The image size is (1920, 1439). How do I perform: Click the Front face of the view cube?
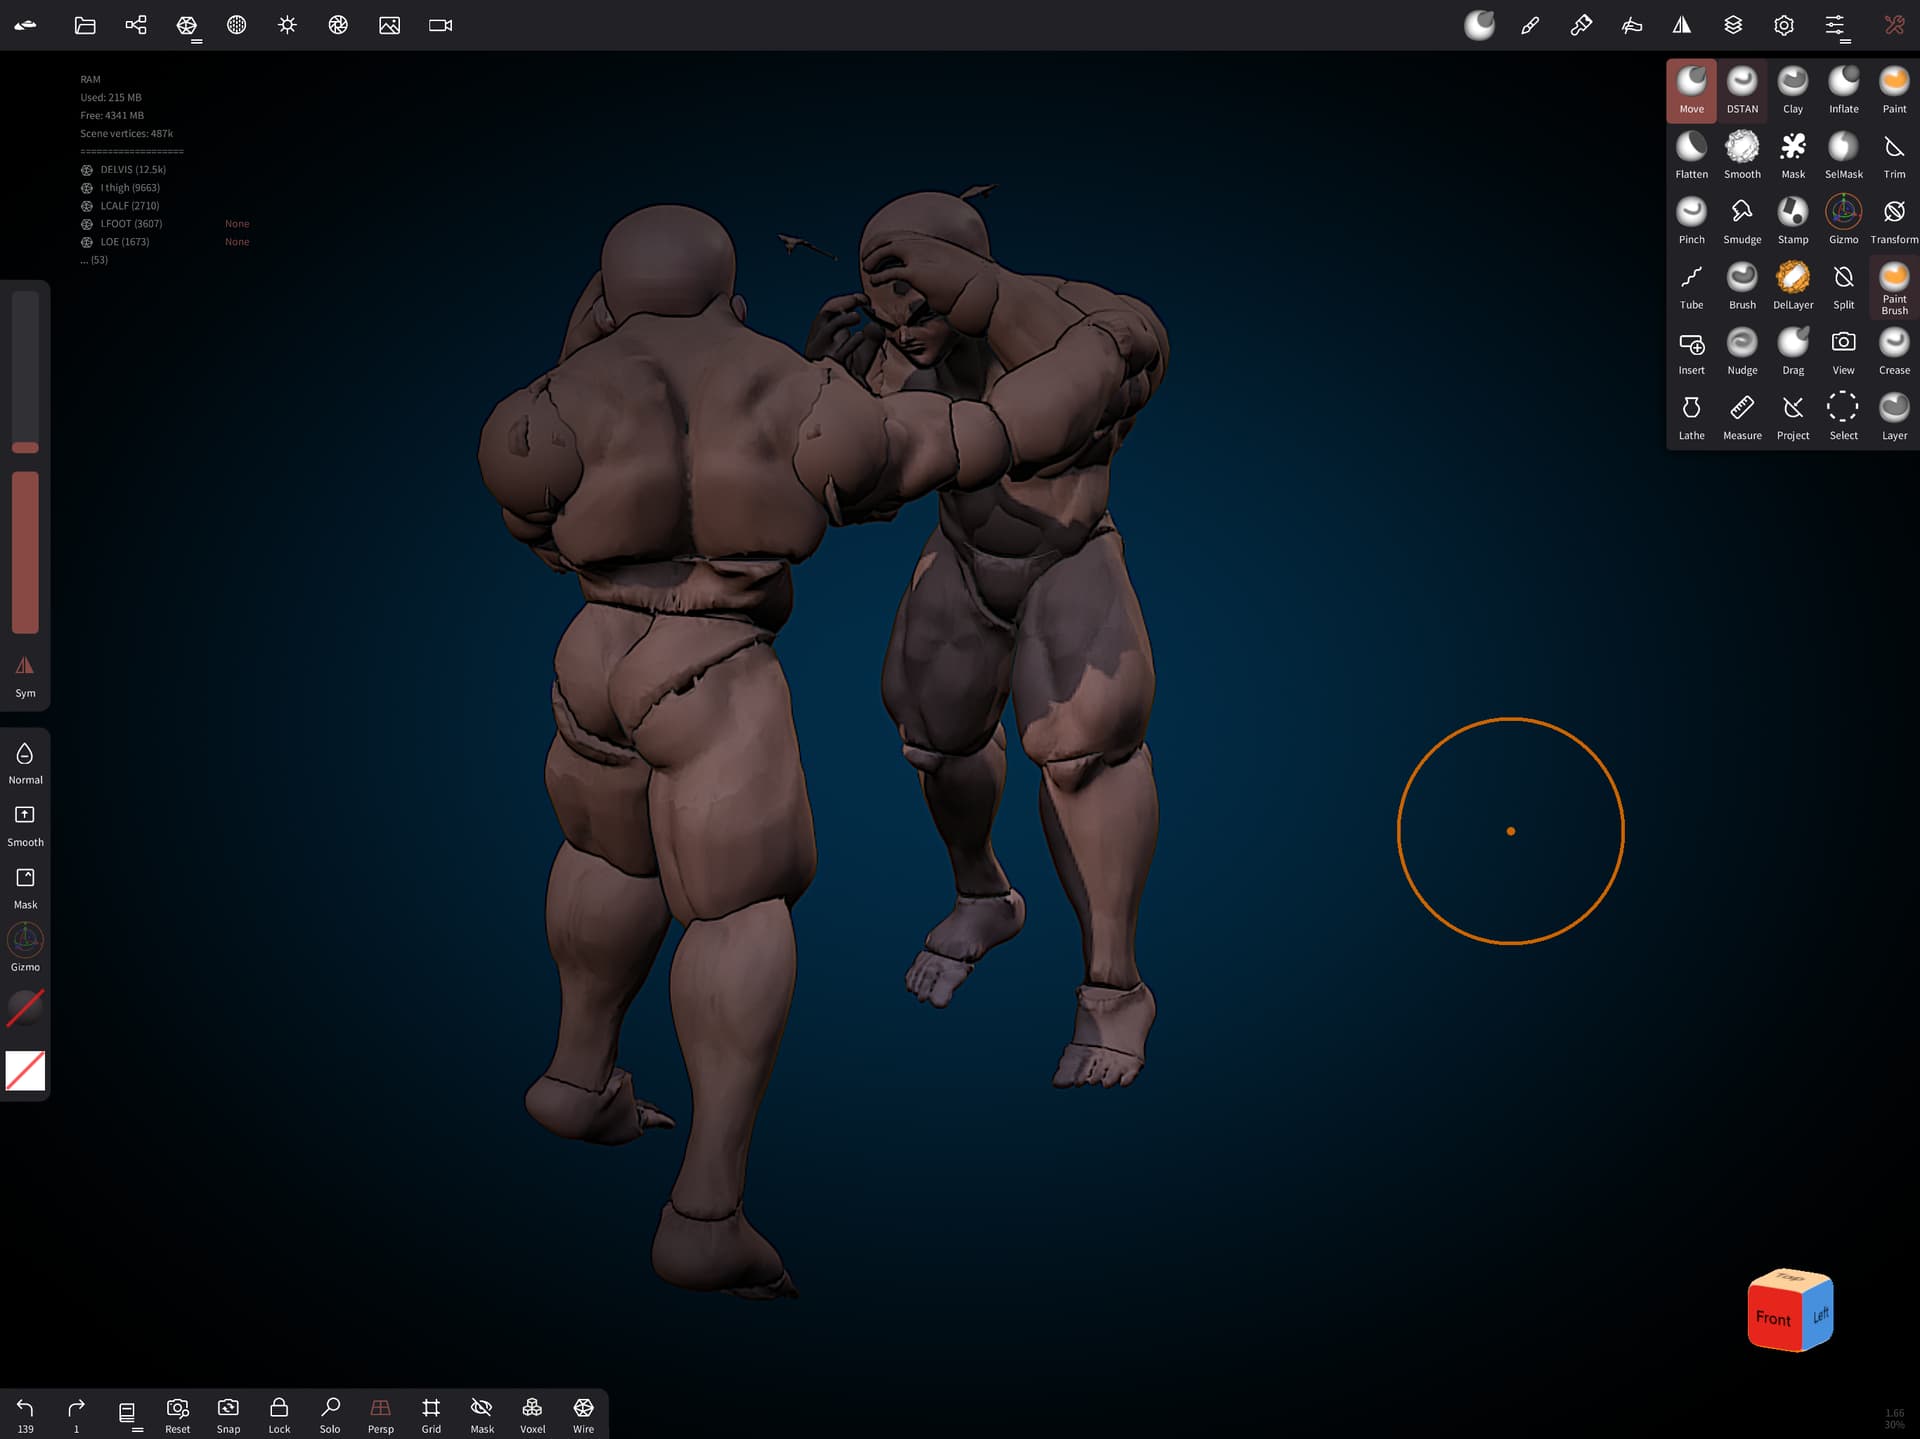click(1773, 1318)
